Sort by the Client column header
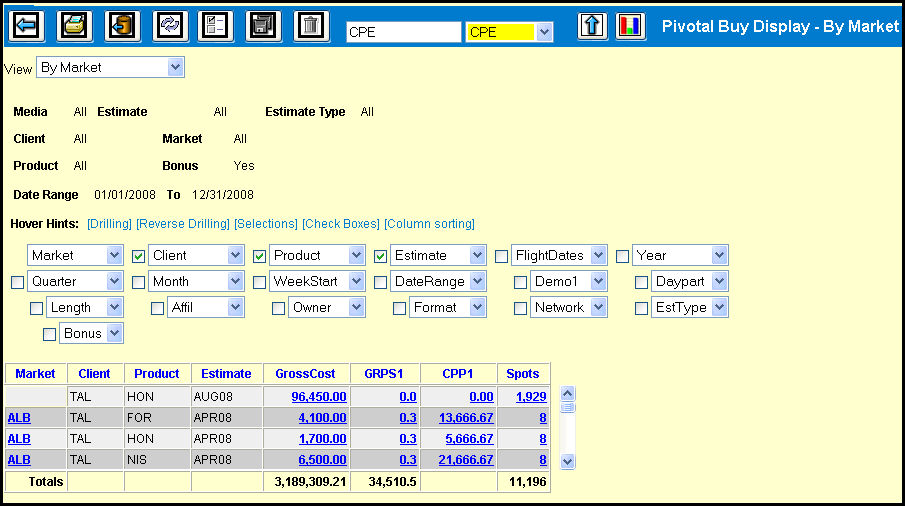905x506 pixels. [x=94, y=373]
